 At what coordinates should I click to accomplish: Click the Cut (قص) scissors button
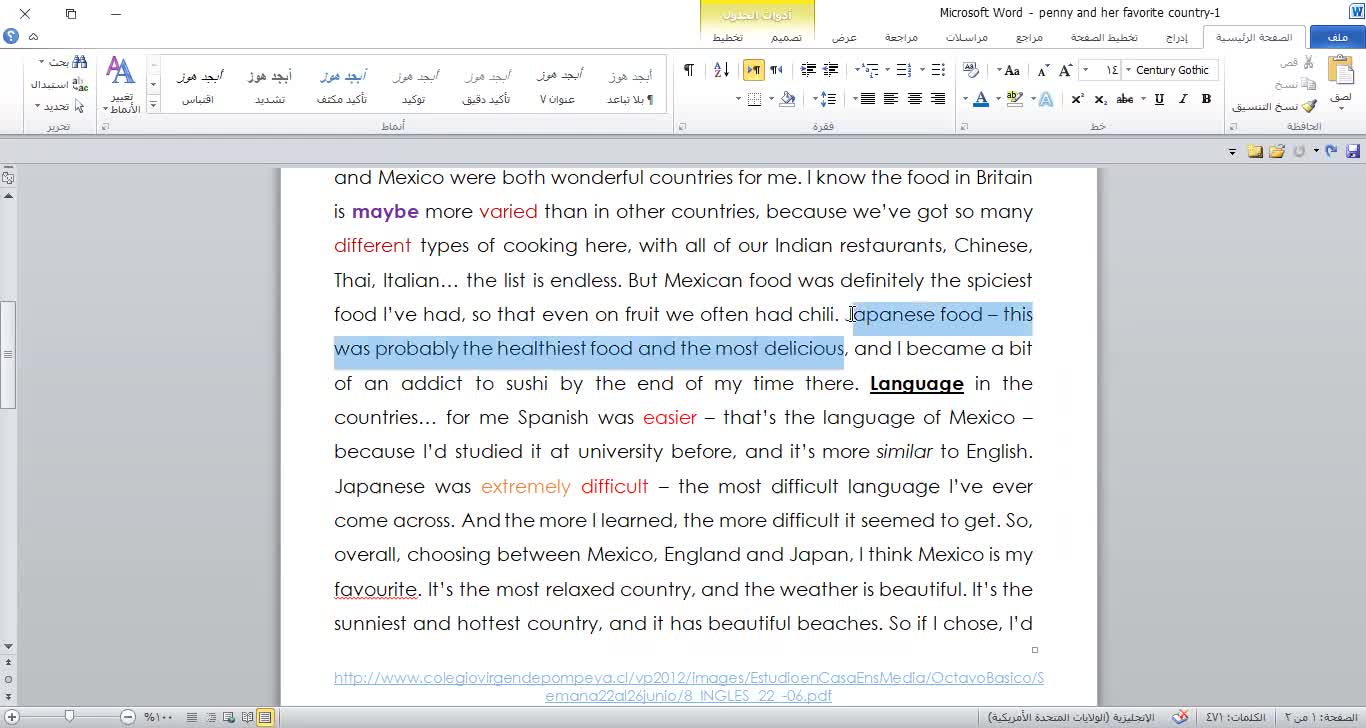(x=1298, y=62)
